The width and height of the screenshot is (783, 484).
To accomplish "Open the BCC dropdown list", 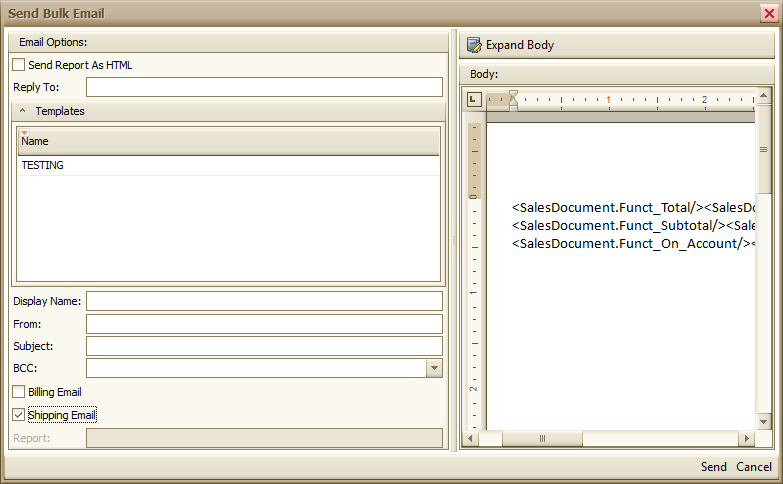I will 434,369.
